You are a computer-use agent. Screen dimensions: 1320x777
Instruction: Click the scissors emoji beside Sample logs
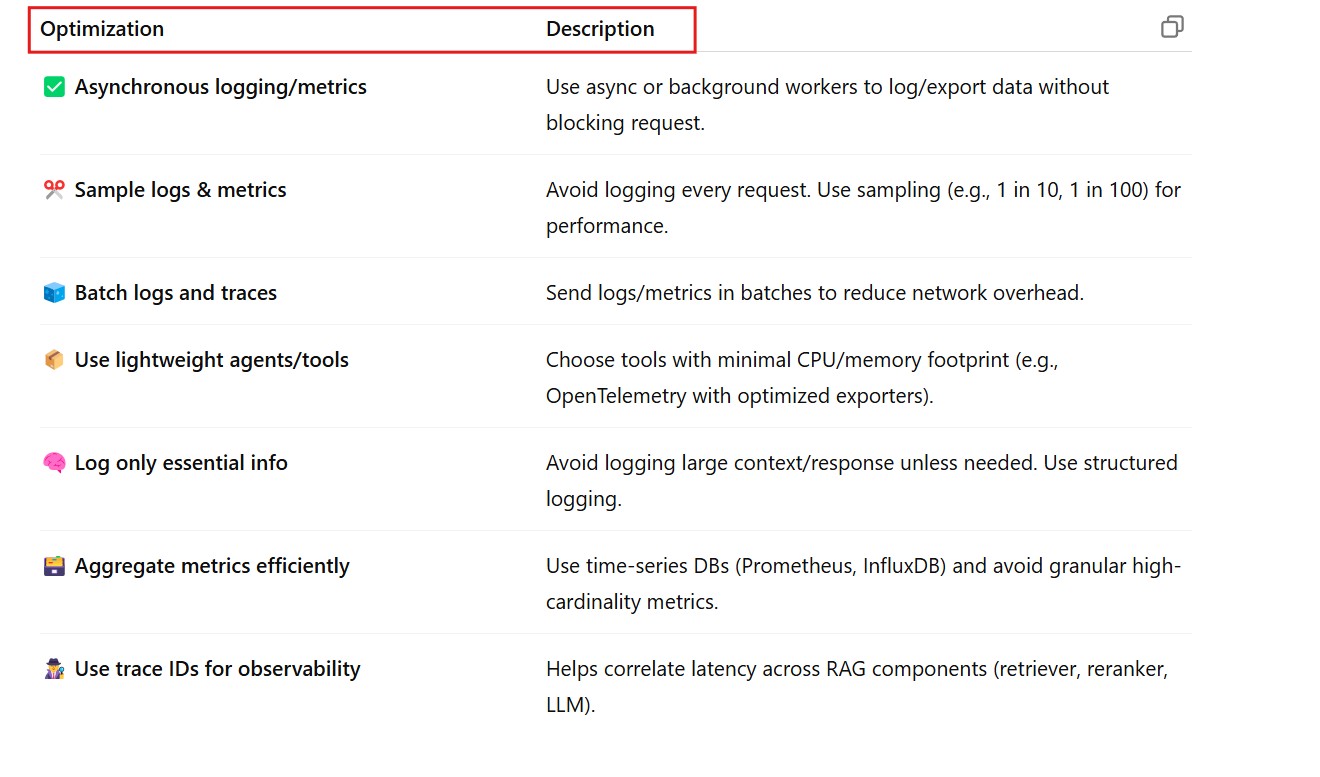(54, 190)
